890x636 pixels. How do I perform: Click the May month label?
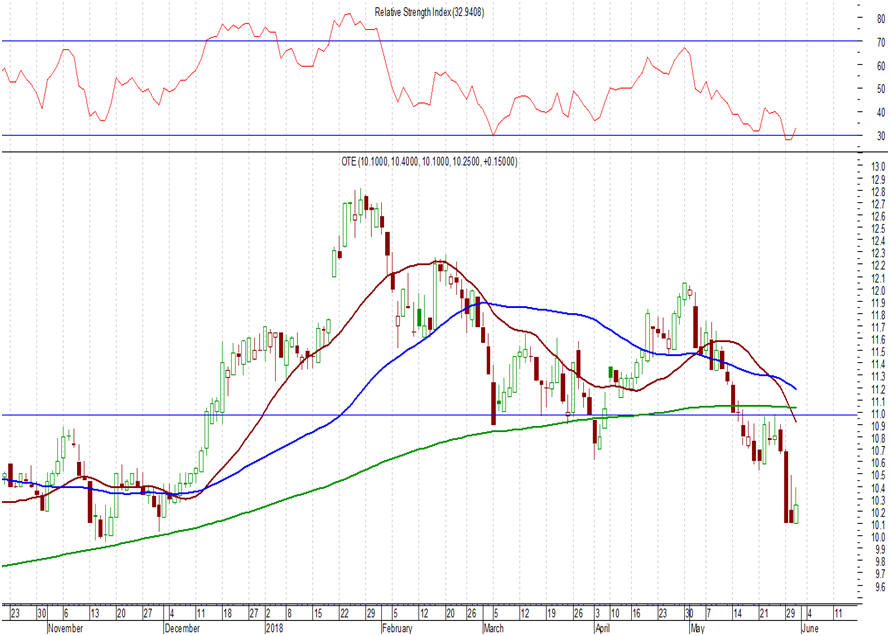coord(698,628)
